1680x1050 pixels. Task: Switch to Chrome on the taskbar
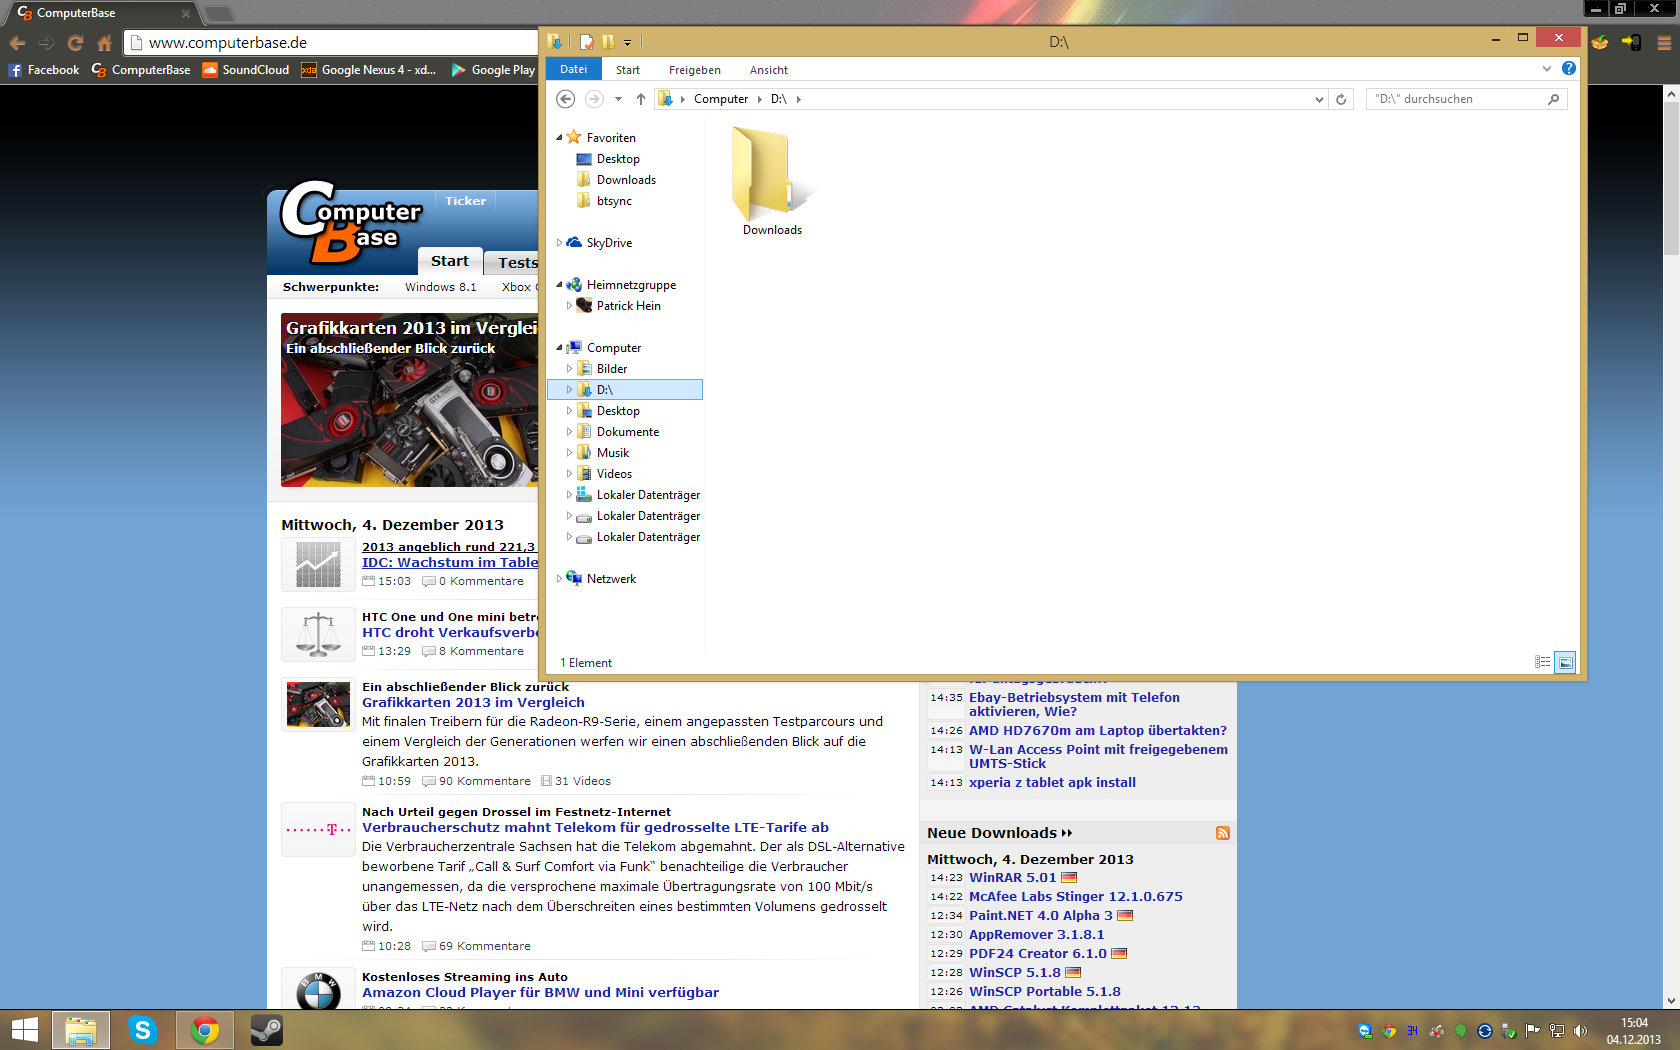(x=205, y=1030)
